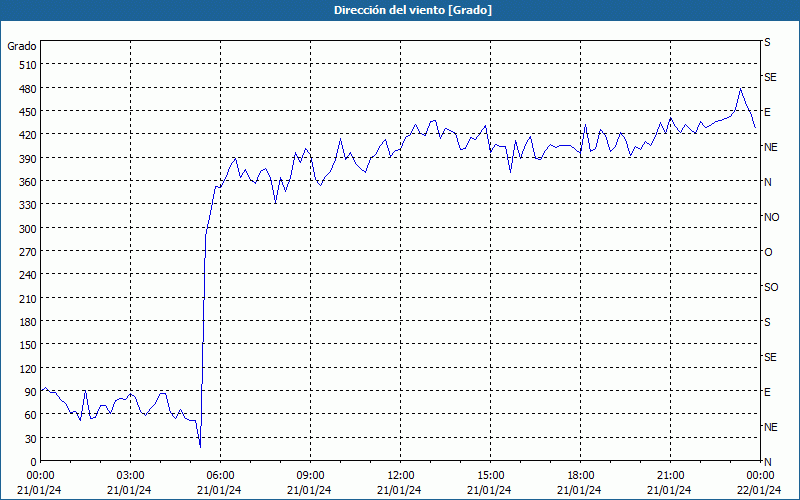Click the 06:00 time label
The width and height of the screenshot is (800, 500).
pos(219,476)
